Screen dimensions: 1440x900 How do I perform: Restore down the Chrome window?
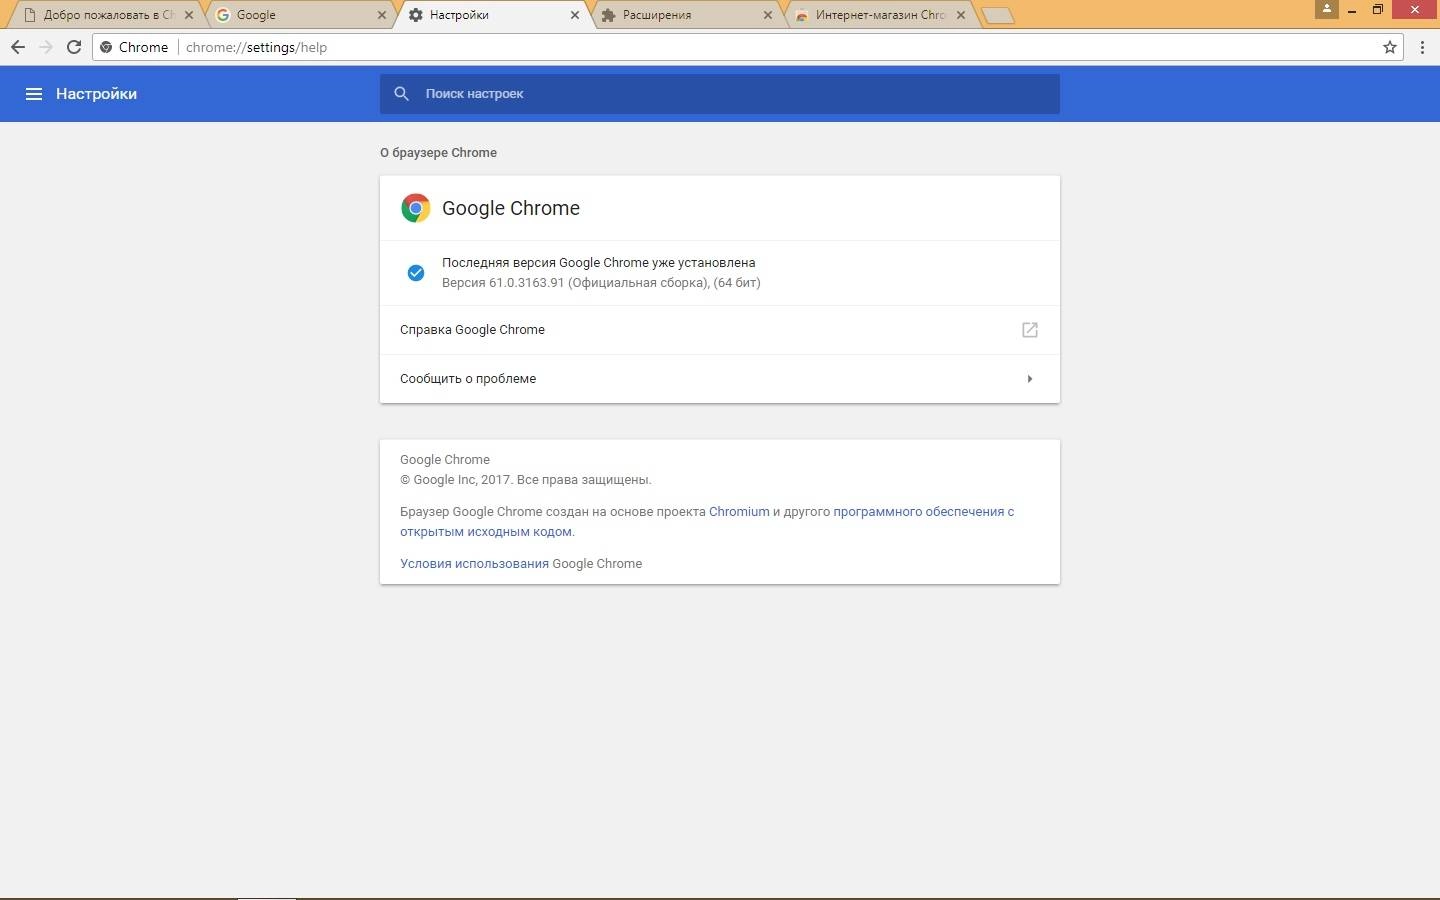(x=1377, y=9)
